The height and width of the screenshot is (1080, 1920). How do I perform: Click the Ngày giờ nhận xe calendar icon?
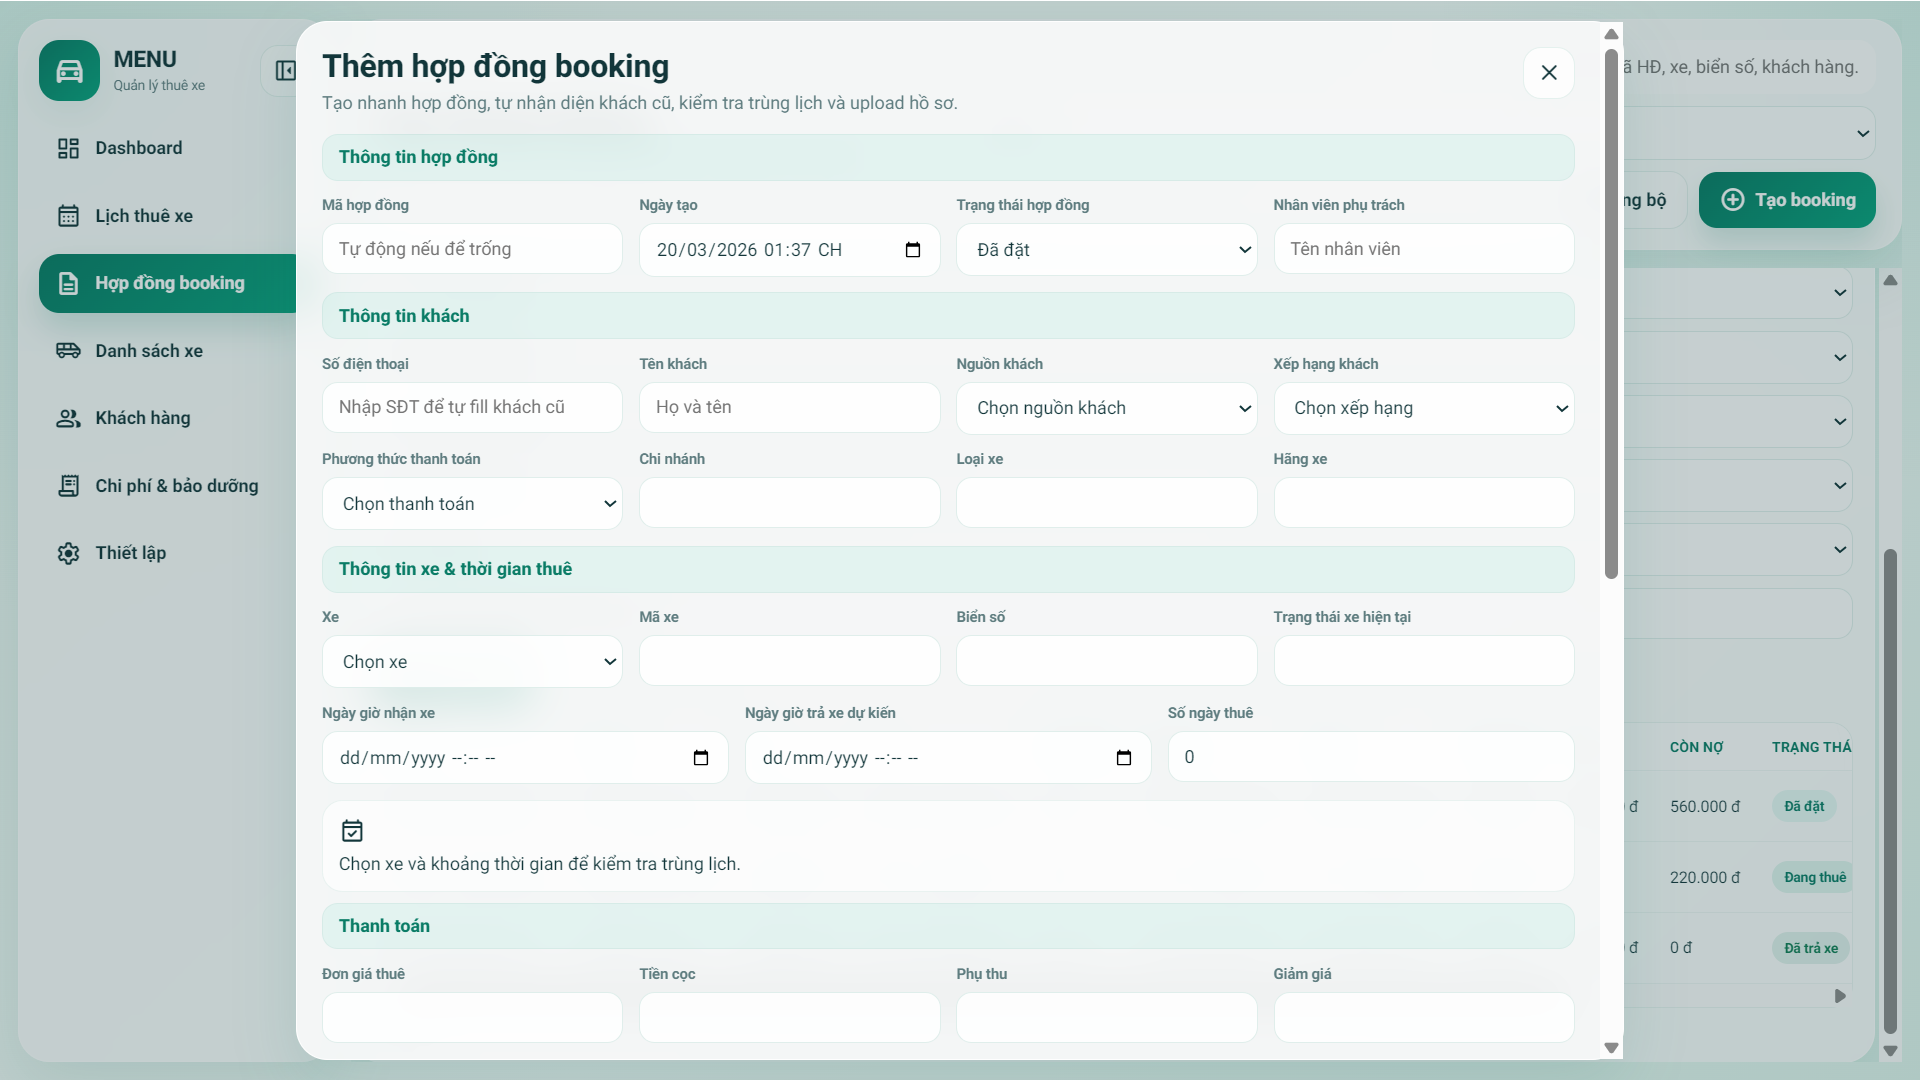[x=701, y=757]
